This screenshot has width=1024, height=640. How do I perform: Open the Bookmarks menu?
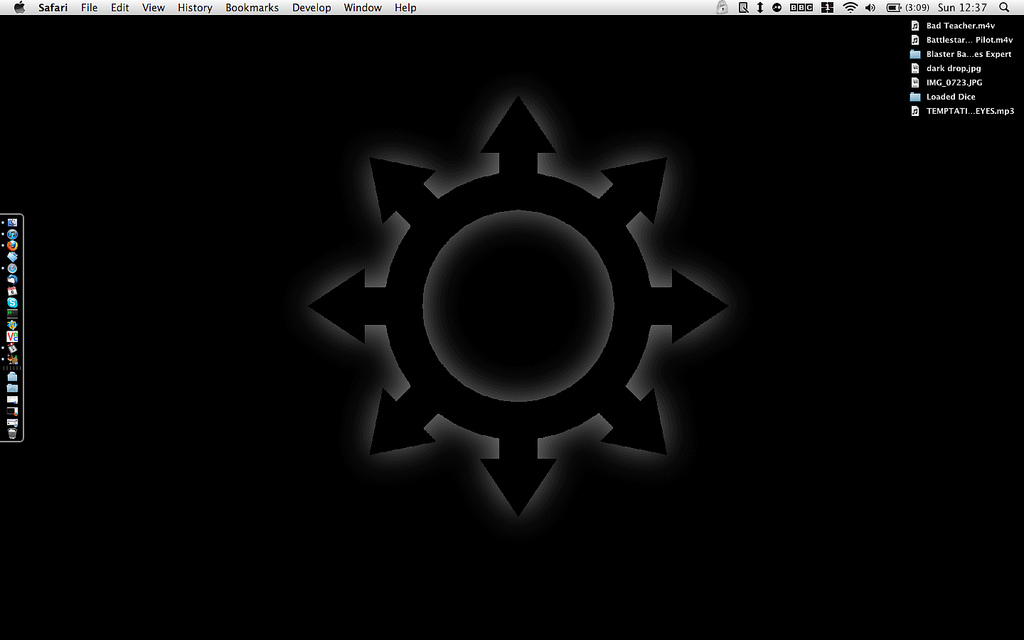click(252, 8)
